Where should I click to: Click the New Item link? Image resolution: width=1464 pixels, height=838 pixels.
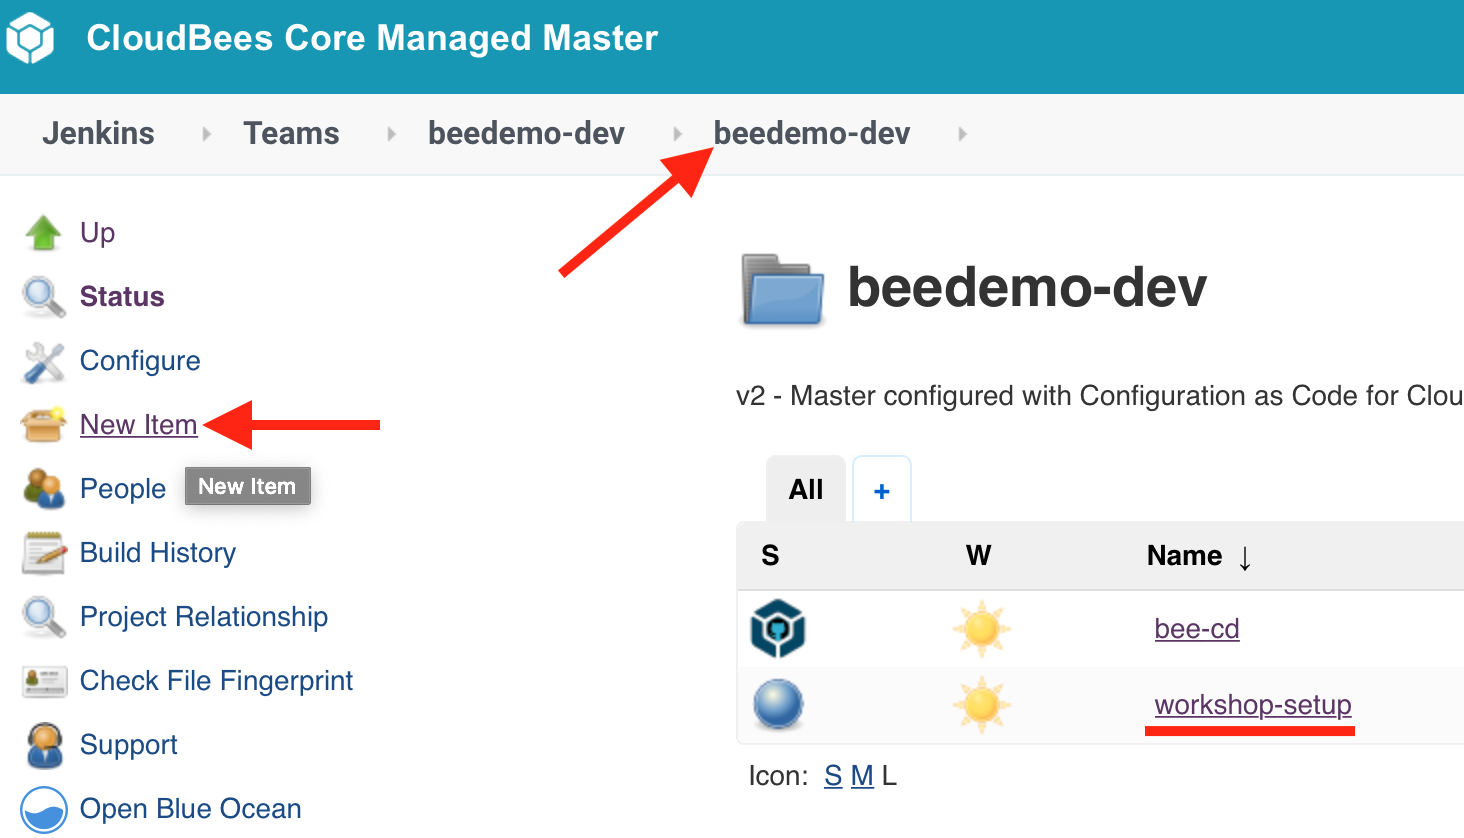click(x=139, y=425)
